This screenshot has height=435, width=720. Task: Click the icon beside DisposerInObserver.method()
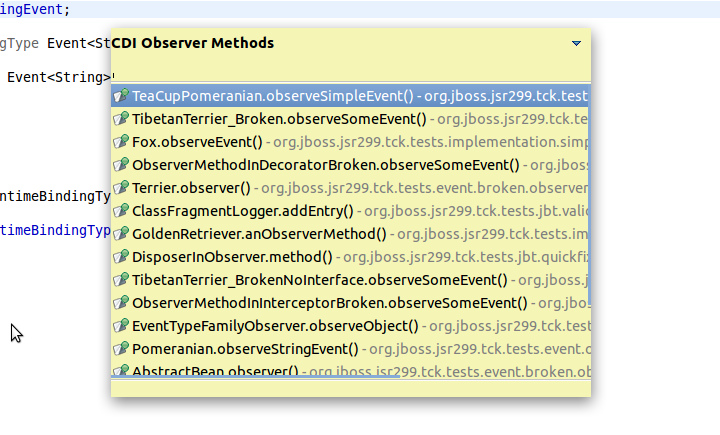point(121,257)
